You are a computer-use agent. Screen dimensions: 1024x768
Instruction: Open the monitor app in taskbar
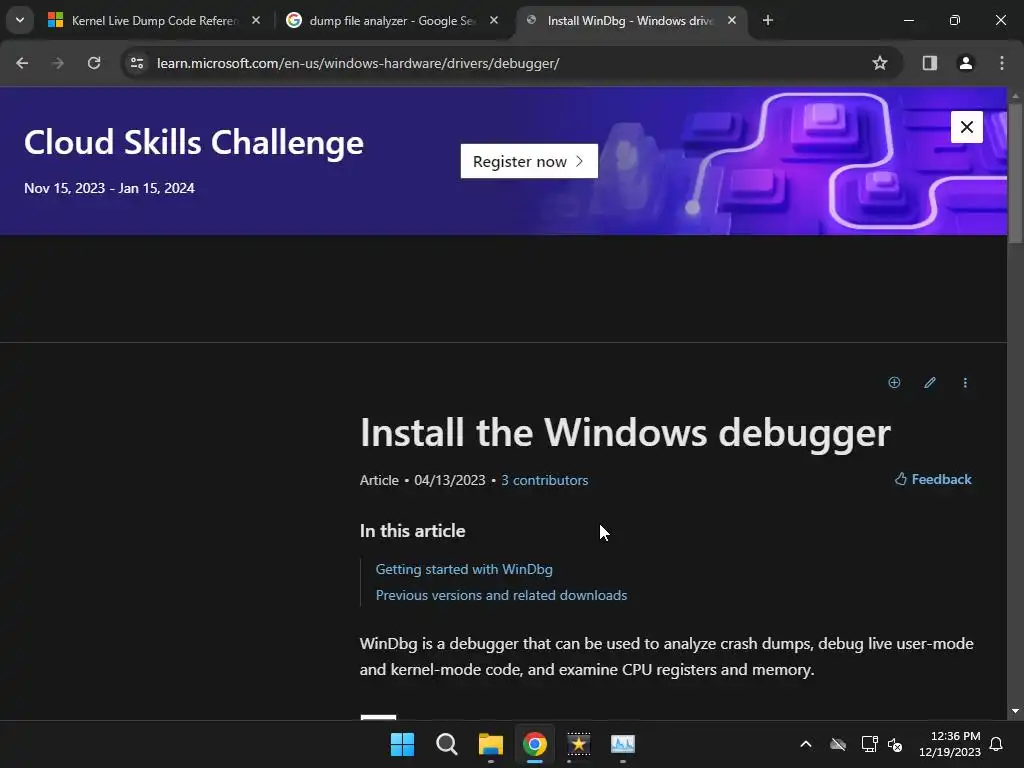623,744
